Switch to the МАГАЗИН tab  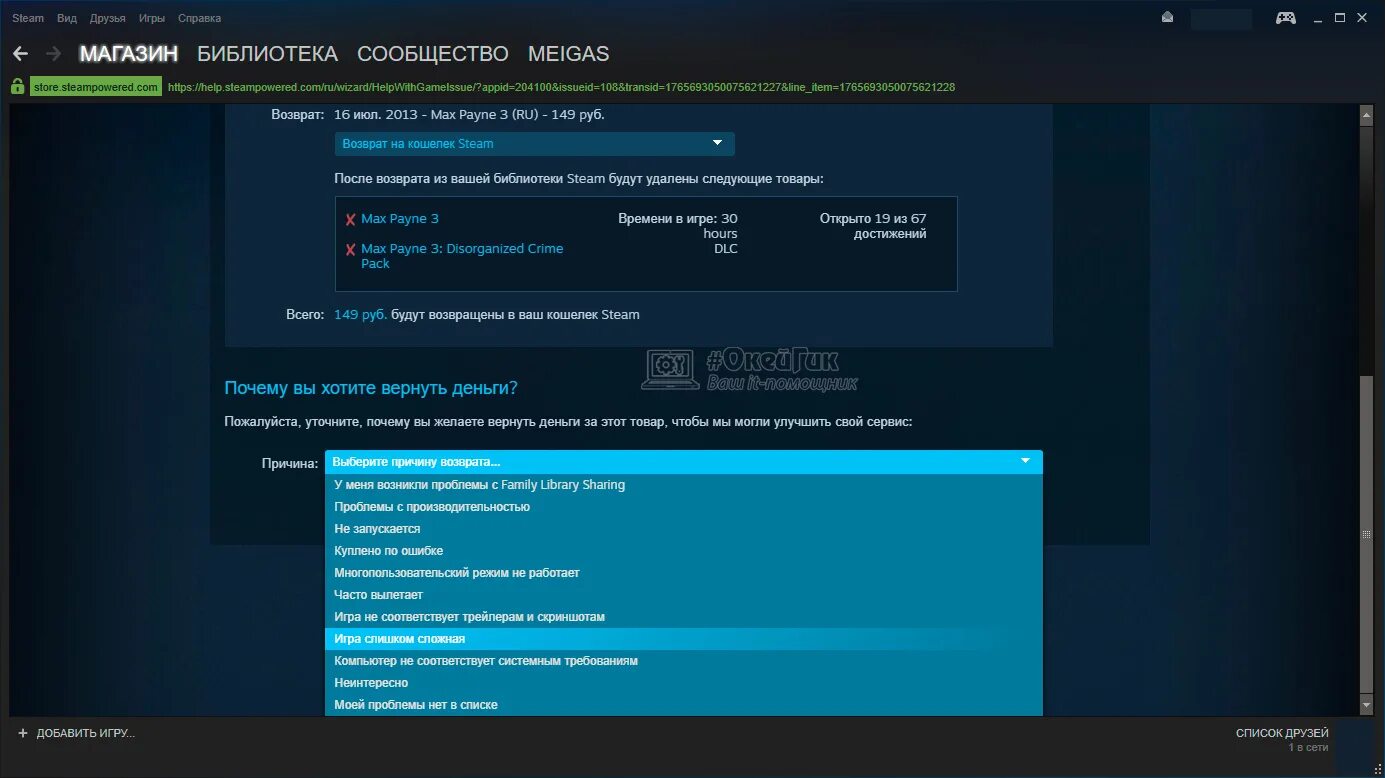tap(129, 54)
